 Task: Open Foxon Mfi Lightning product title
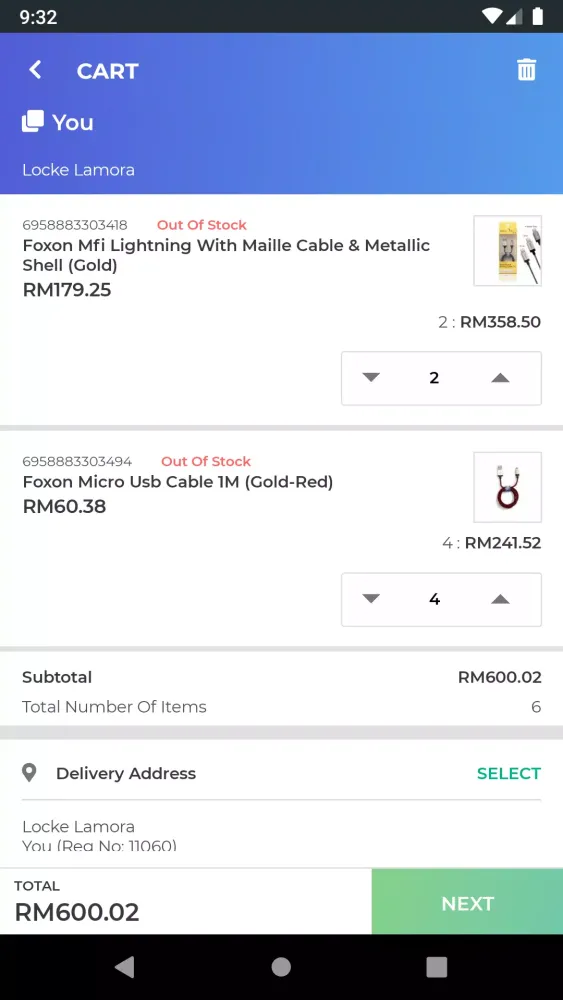[x=226, y=254]
